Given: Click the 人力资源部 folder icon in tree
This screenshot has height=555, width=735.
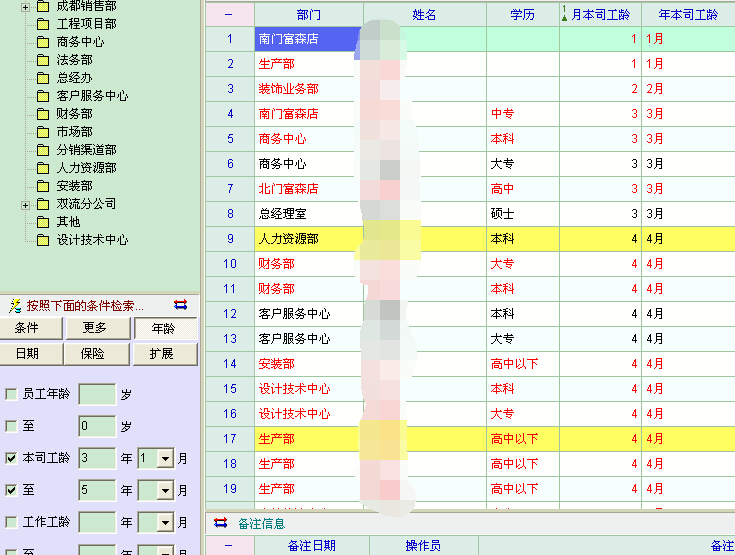Looking at the screenshot, I should (43, 168).
